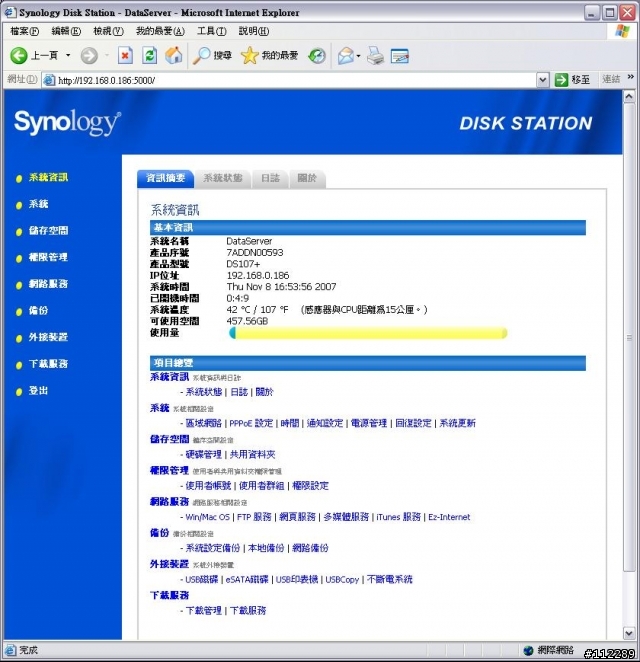Open the PPPoE 設定 link
The height and width of the screenshot is (662, 640).
click(251, 423)
